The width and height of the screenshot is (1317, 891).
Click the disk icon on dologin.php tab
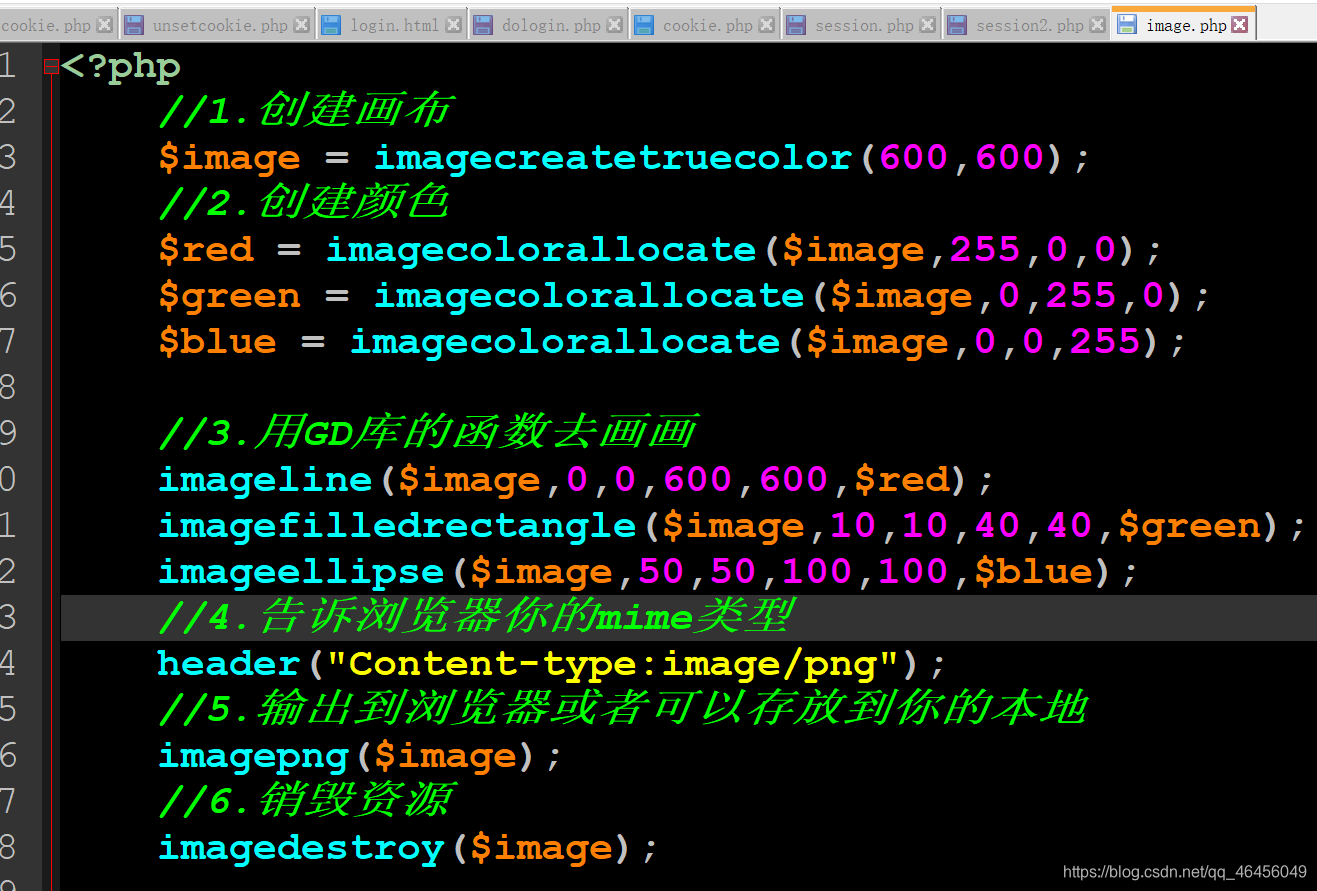click(x=483, y=25)
